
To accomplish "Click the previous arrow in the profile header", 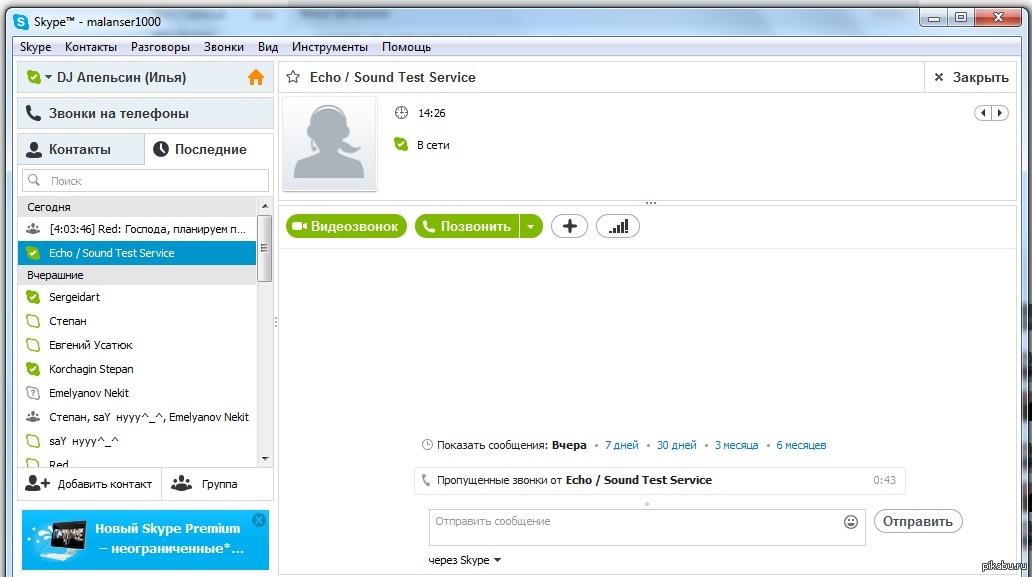I will point(983,113).
